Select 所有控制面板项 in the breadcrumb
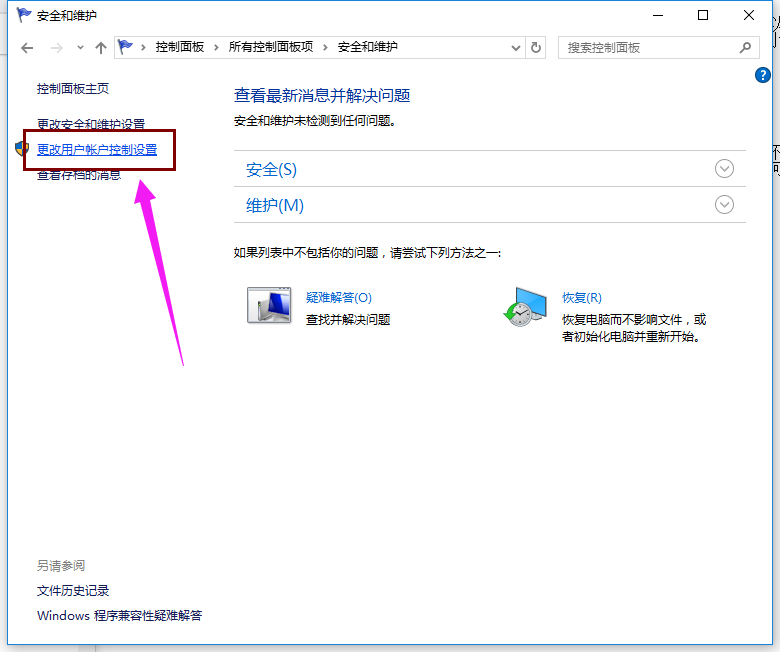Viewport: 780px width, 652px height. [270, 47]
